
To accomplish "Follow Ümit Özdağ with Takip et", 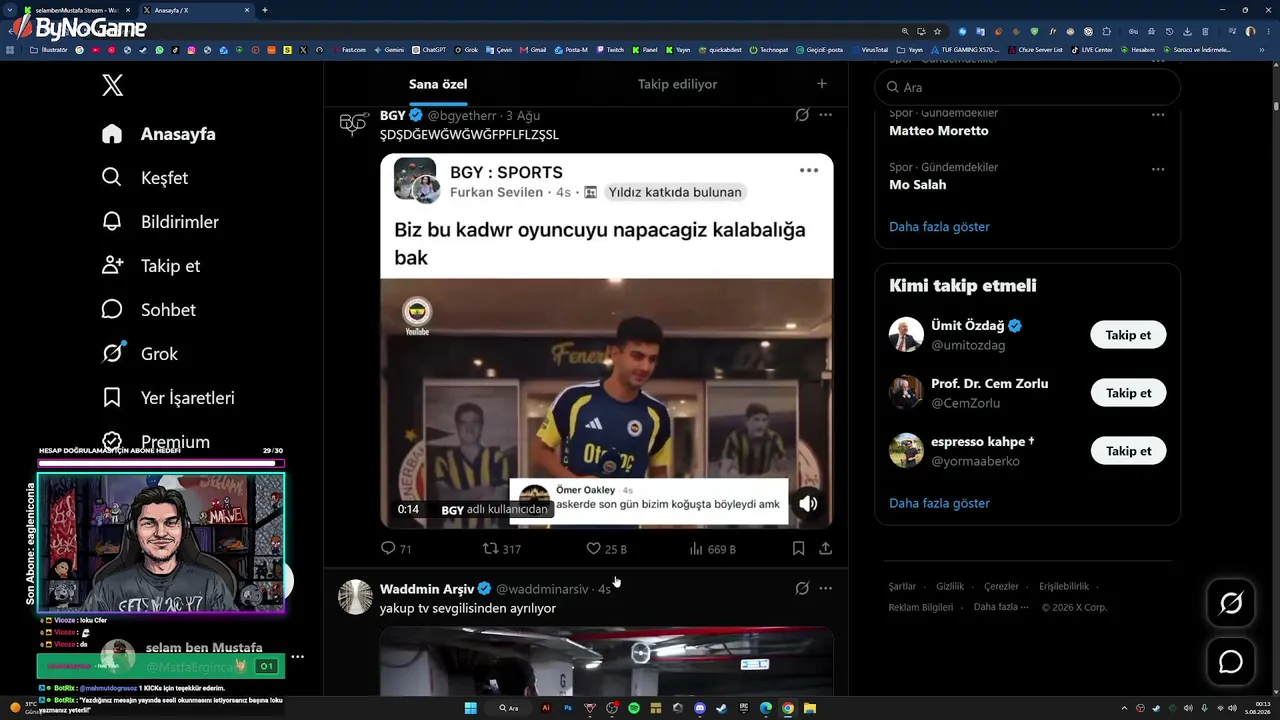I will point(1128,335).
